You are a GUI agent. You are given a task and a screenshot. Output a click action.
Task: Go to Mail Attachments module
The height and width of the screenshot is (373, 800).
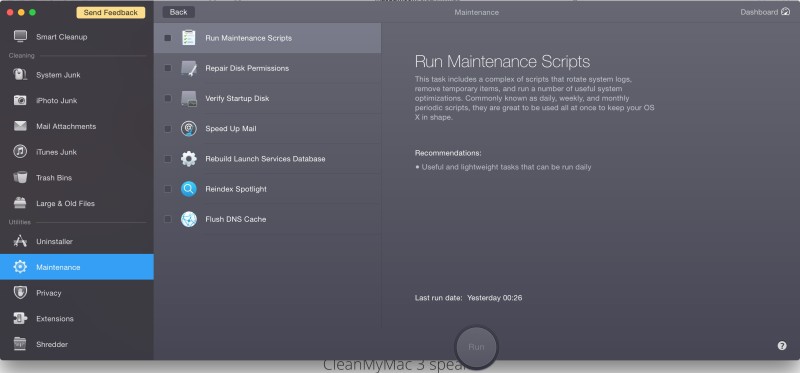(x=77, y=126)
